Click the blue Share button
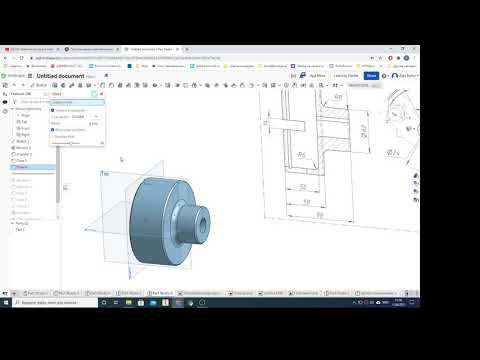Image resolution: width=480 pixels, height=360 pixels. pyautogui.click(x=371, y=76)
